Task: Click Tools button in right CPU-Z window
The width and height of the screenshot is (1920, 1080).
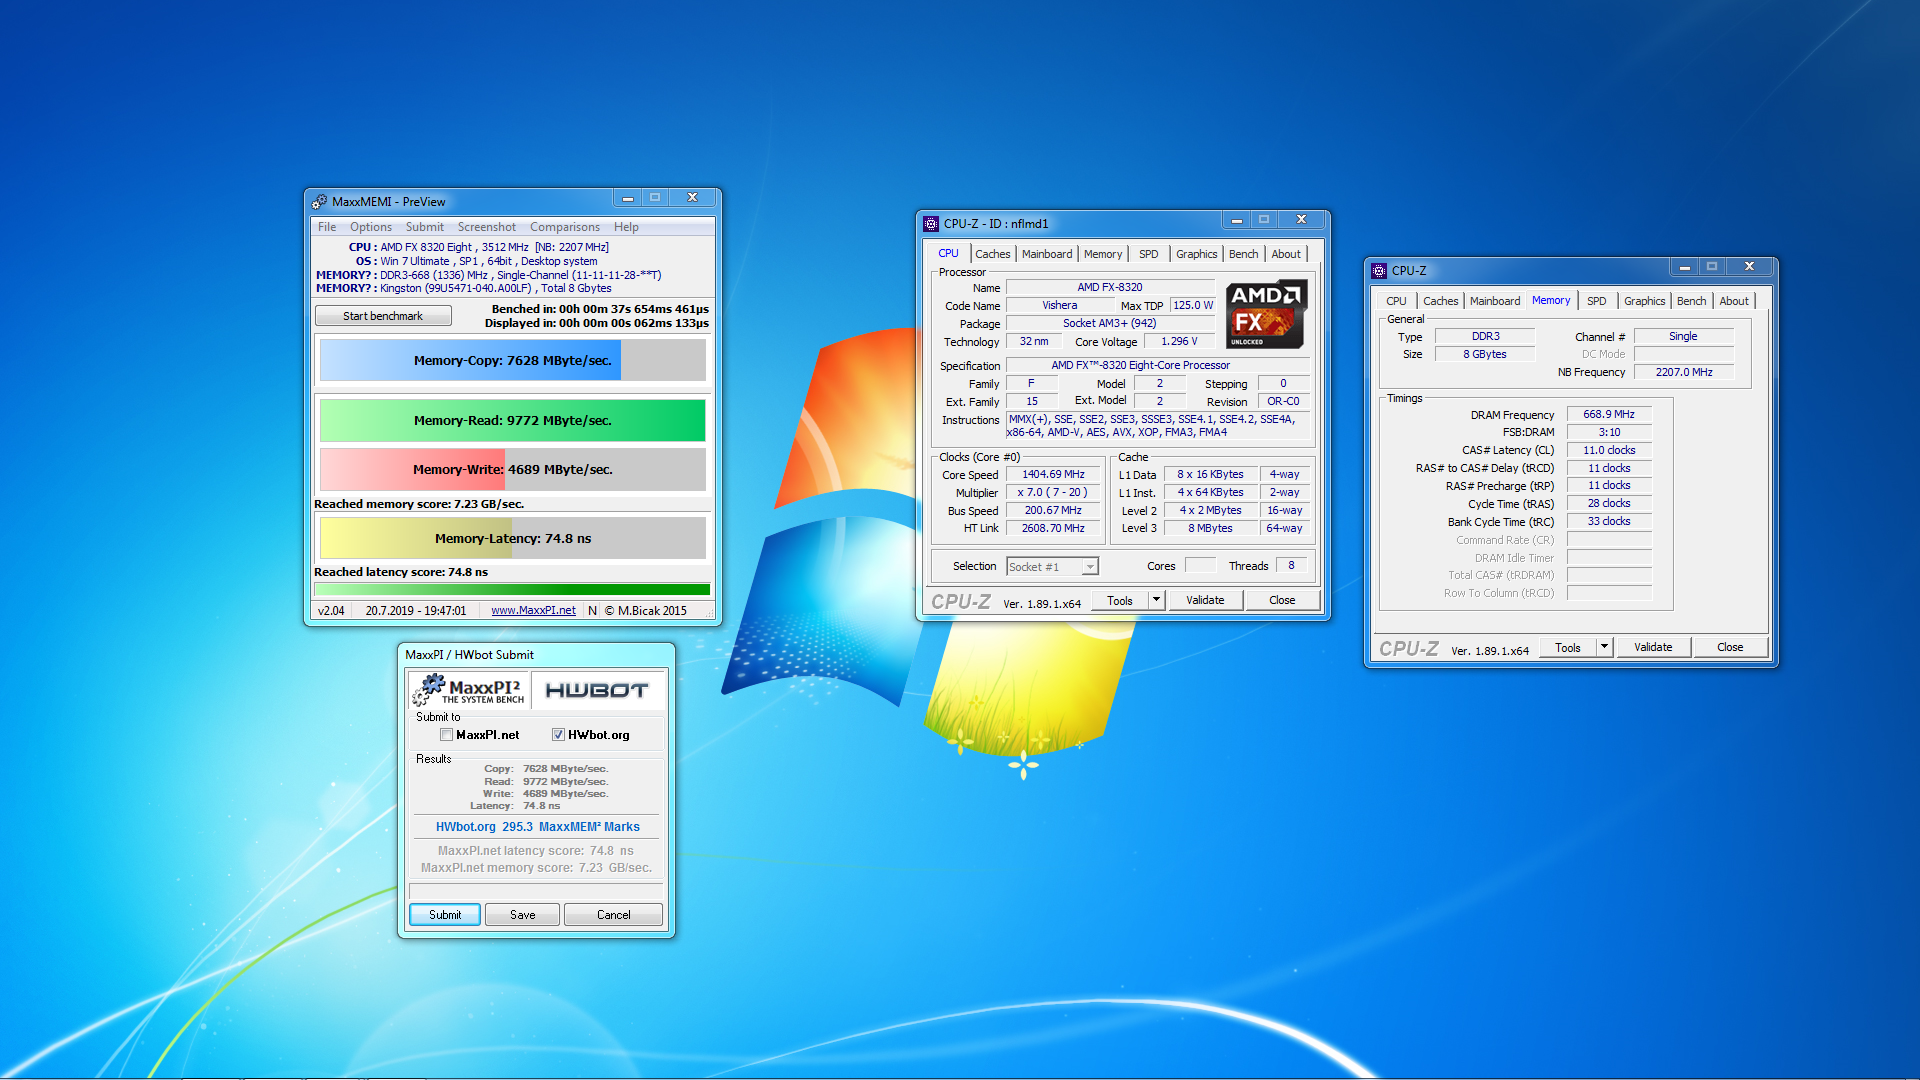Action: click(1568, 647)
